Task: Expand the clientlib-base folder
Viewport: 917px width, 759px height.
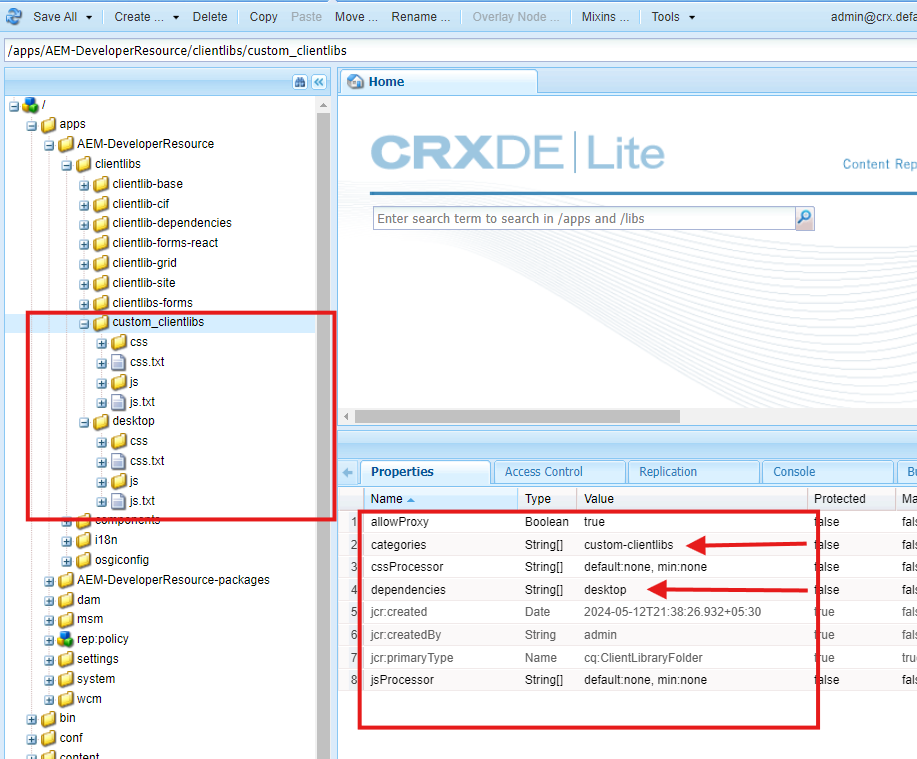Action: (x=84, y=184)
